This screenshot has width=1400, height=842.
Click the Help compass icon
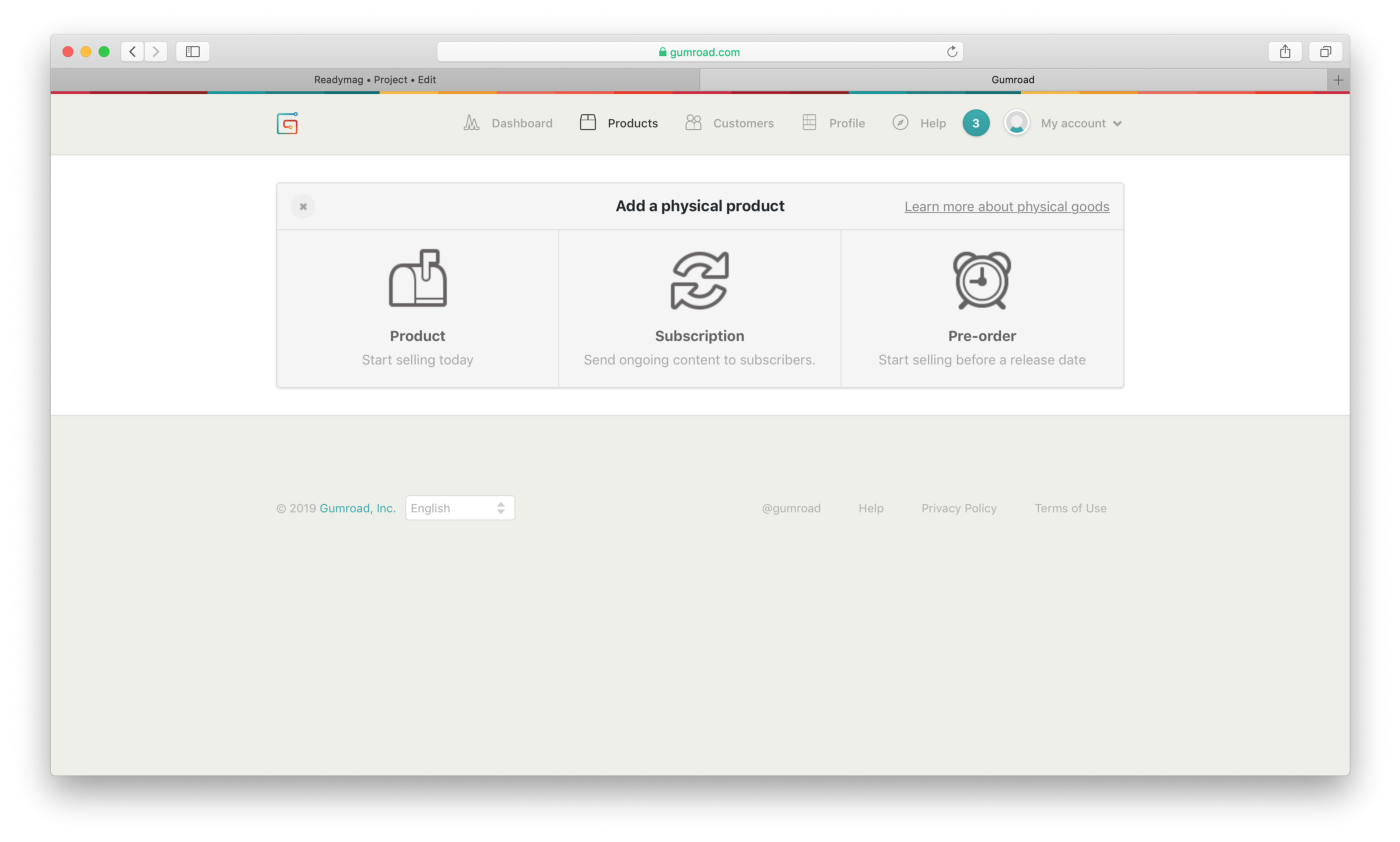coord(899,123)
